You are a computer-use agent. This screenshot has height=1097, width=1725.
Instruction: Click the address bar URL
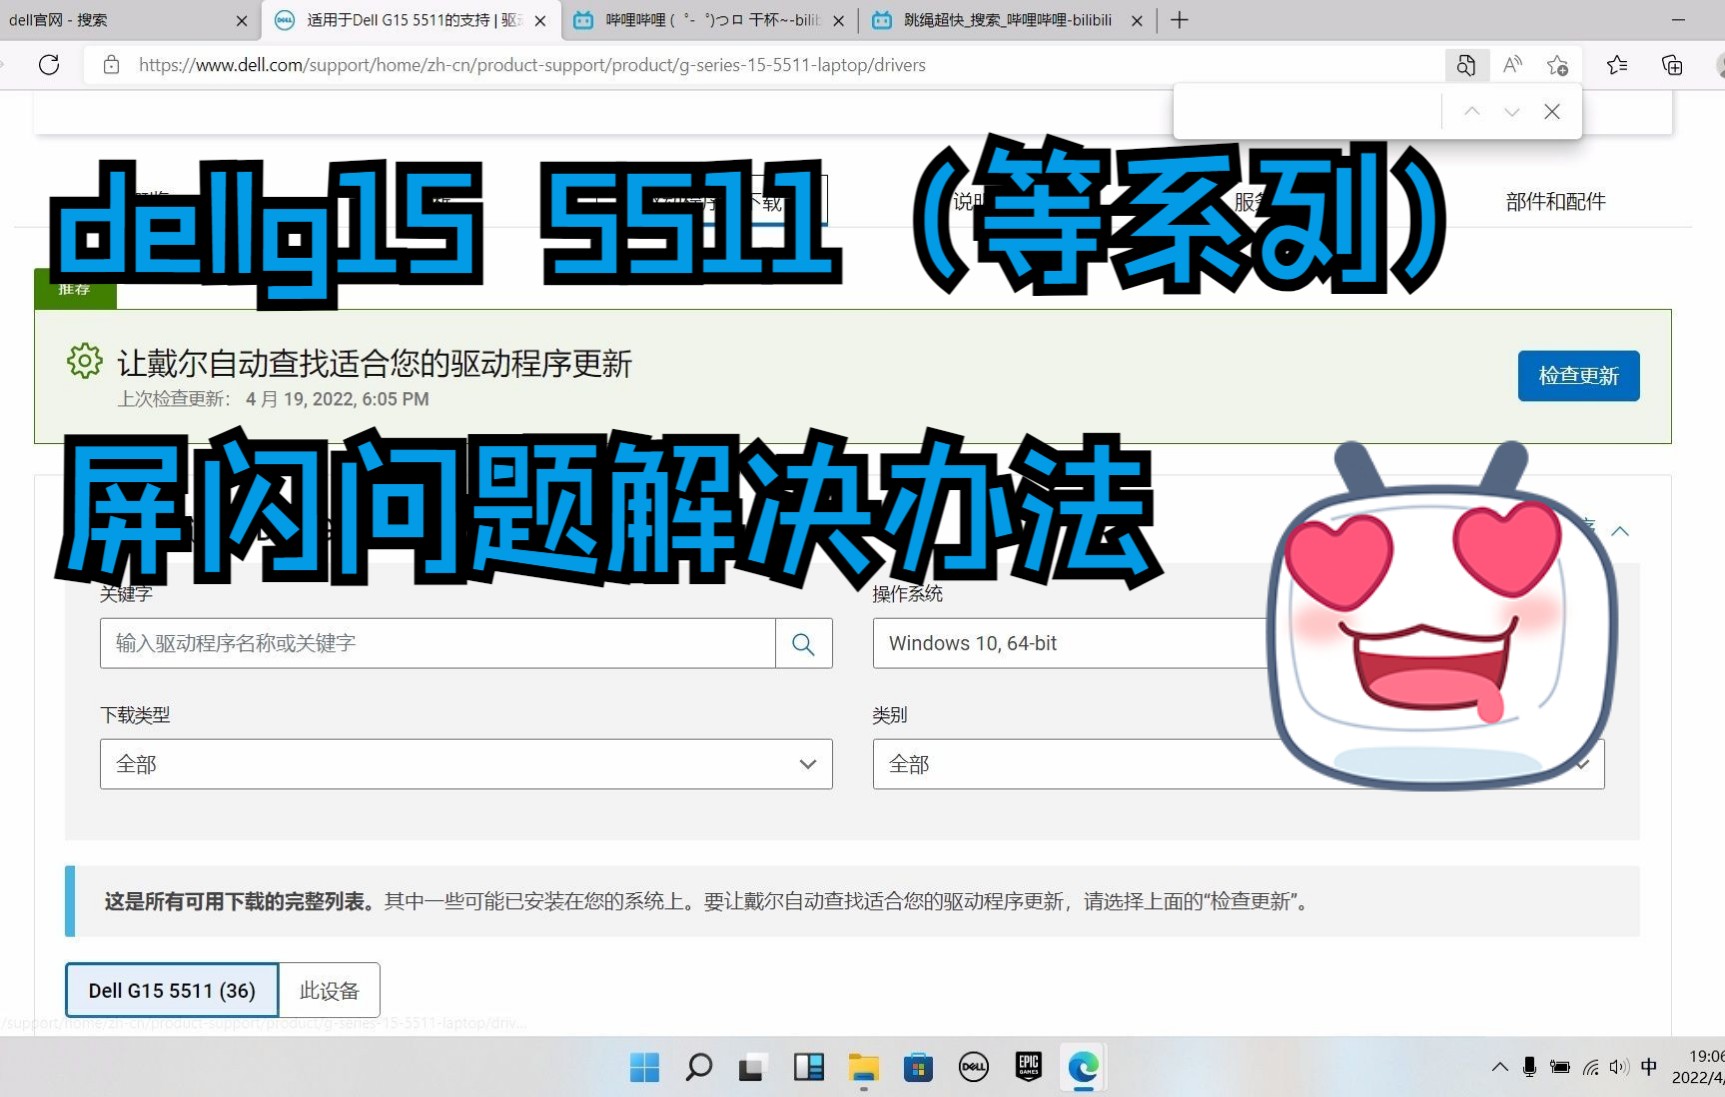532,65
